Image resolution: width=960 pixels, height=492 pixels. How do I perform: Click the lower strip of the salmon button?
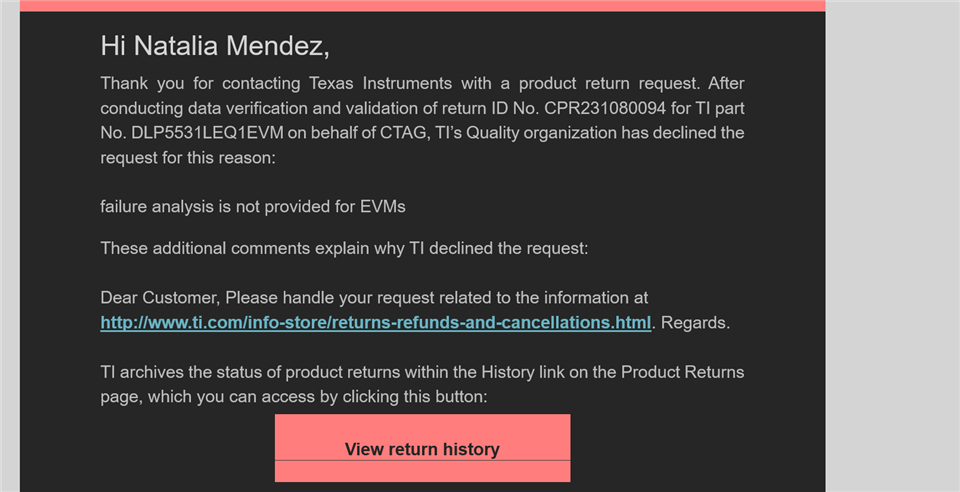(x=422, y=471)
